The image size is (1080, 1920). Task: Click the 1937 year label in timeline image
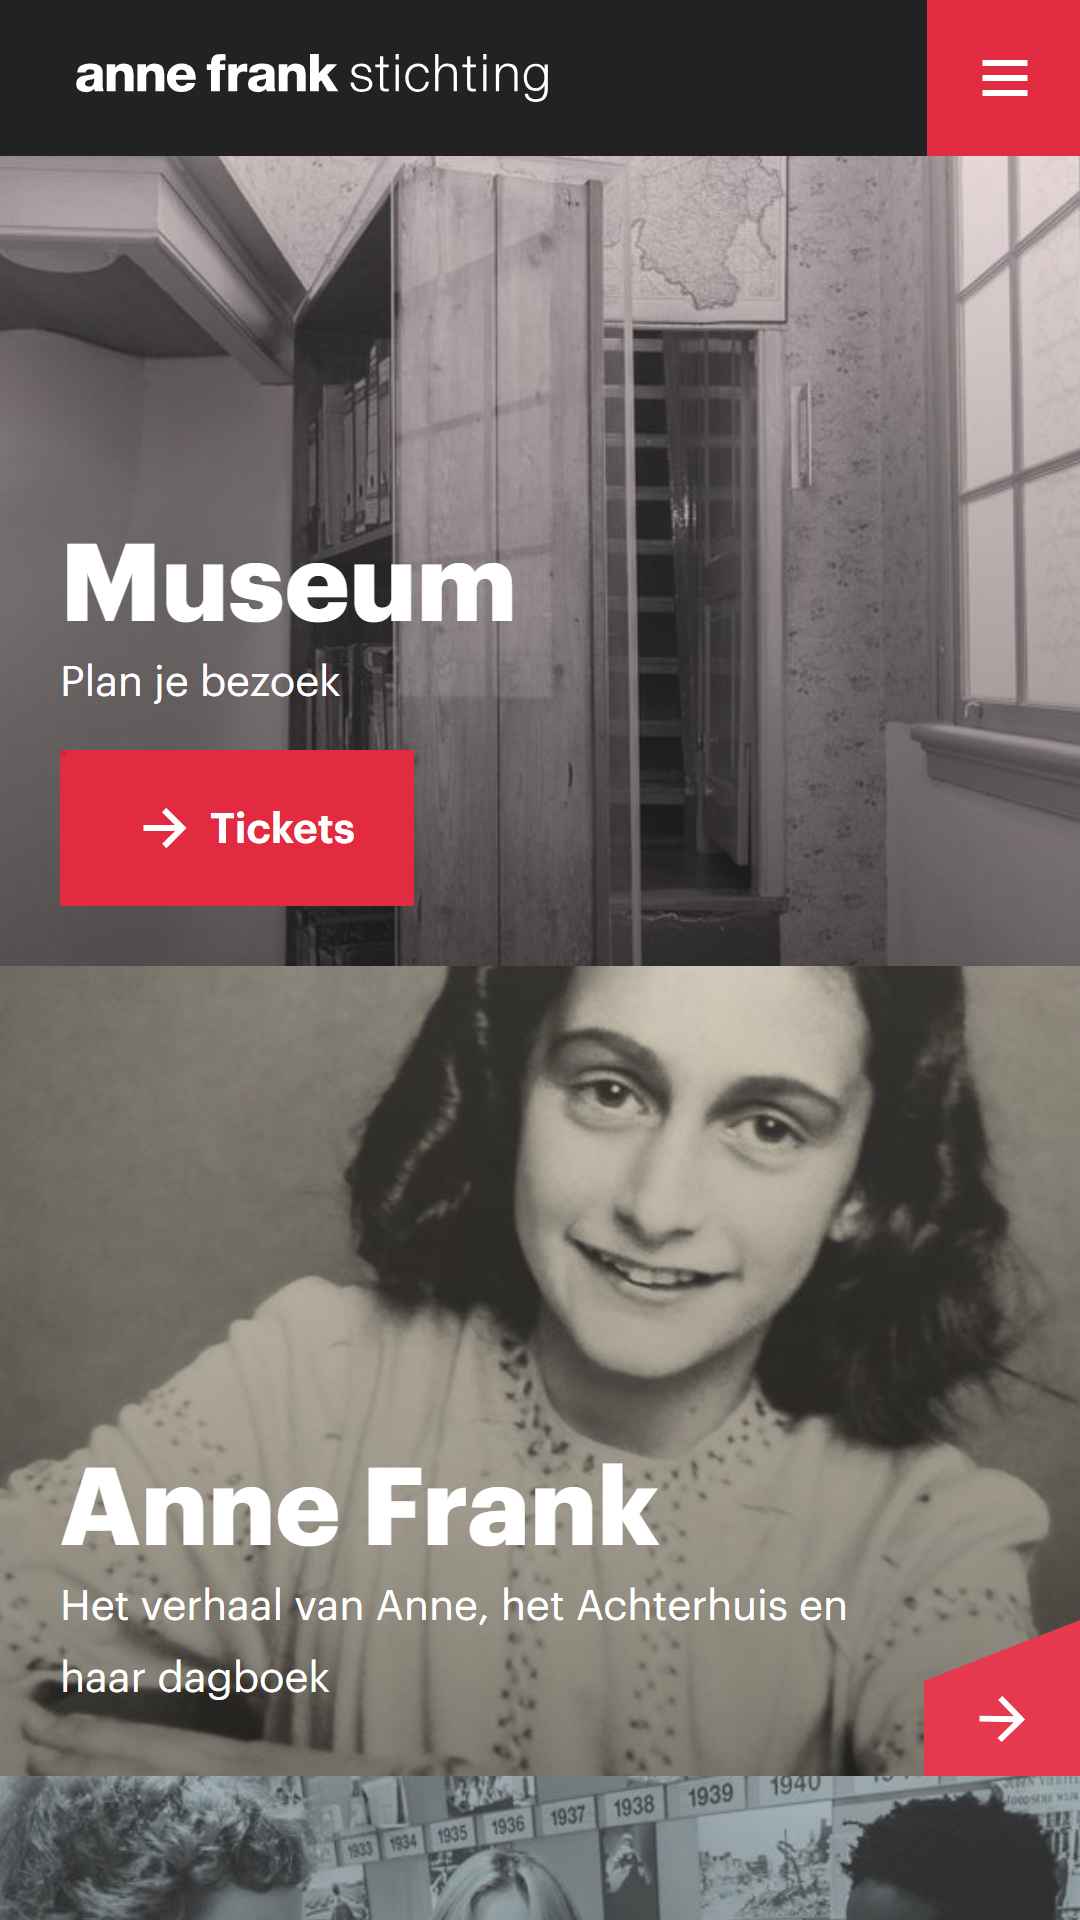[567, 1816]
